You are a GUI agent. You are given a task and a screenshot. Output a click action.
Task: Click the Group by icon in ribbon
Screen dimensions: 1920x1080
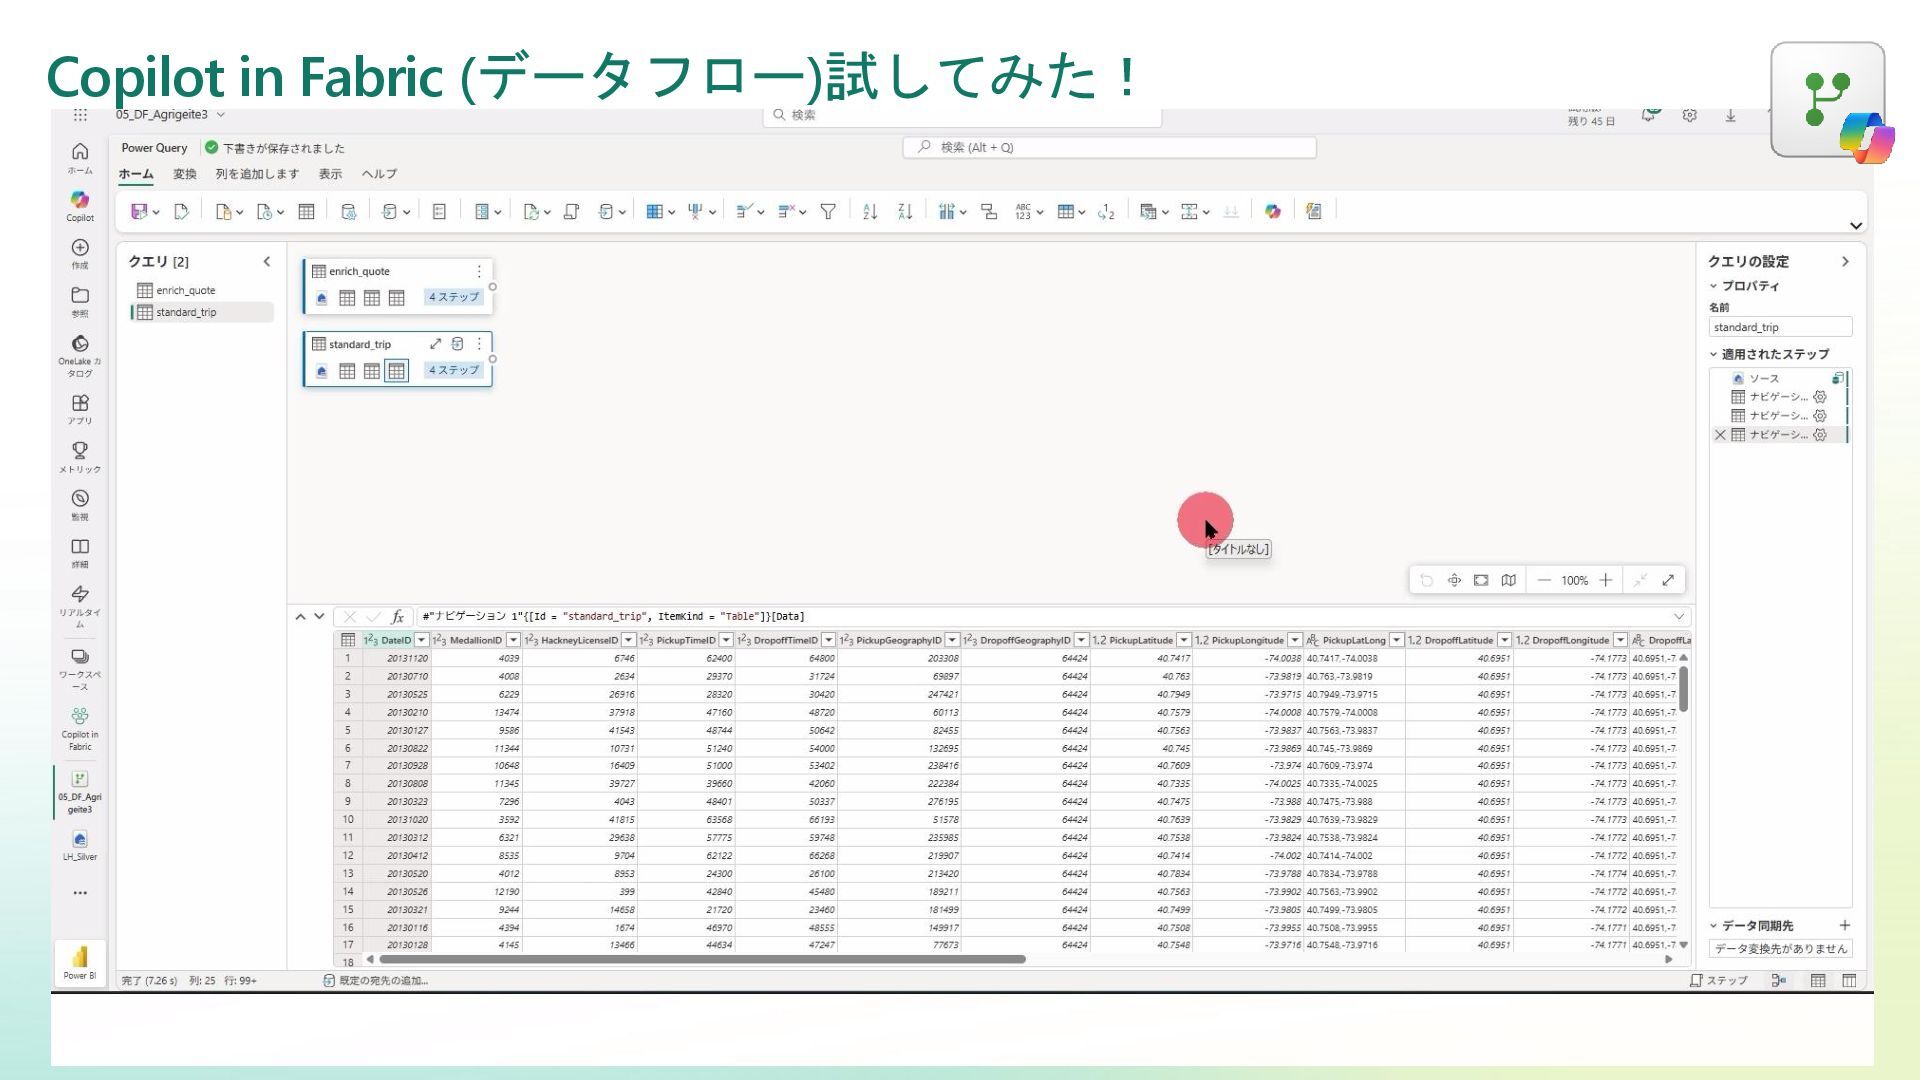pos(989,211)
